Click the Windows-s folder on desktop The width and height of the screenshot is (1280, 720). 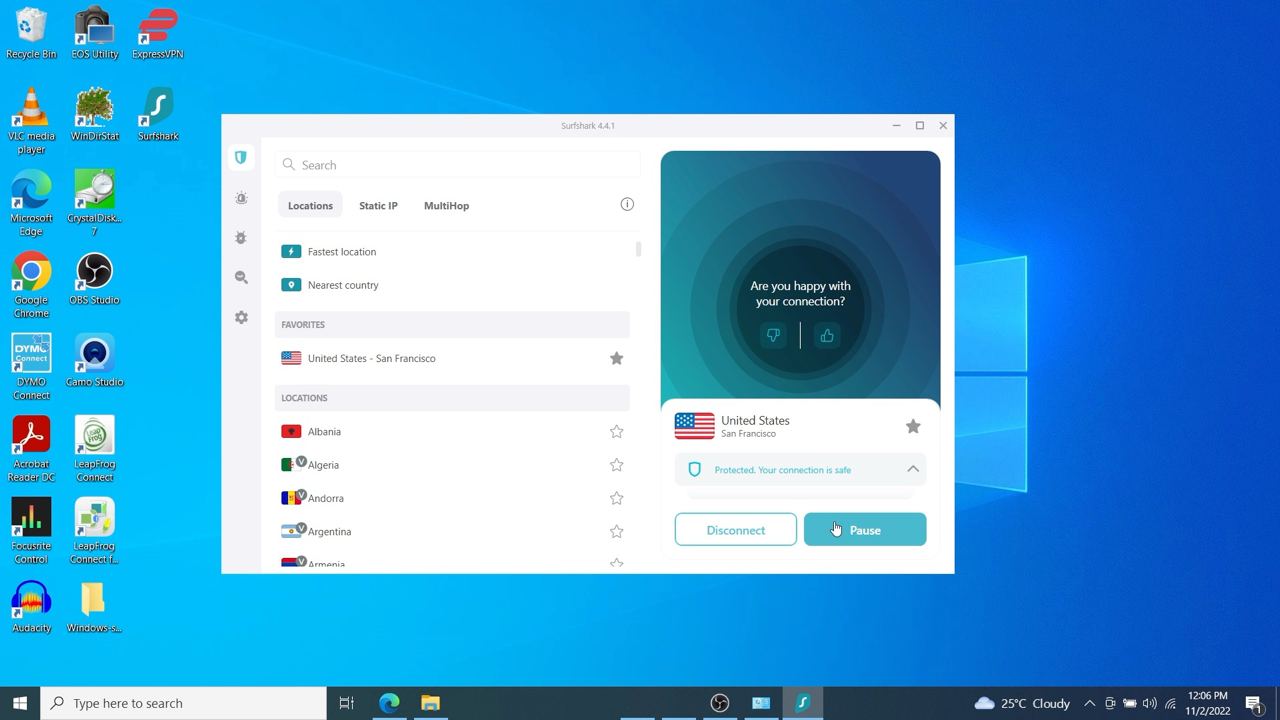(95, 608)
